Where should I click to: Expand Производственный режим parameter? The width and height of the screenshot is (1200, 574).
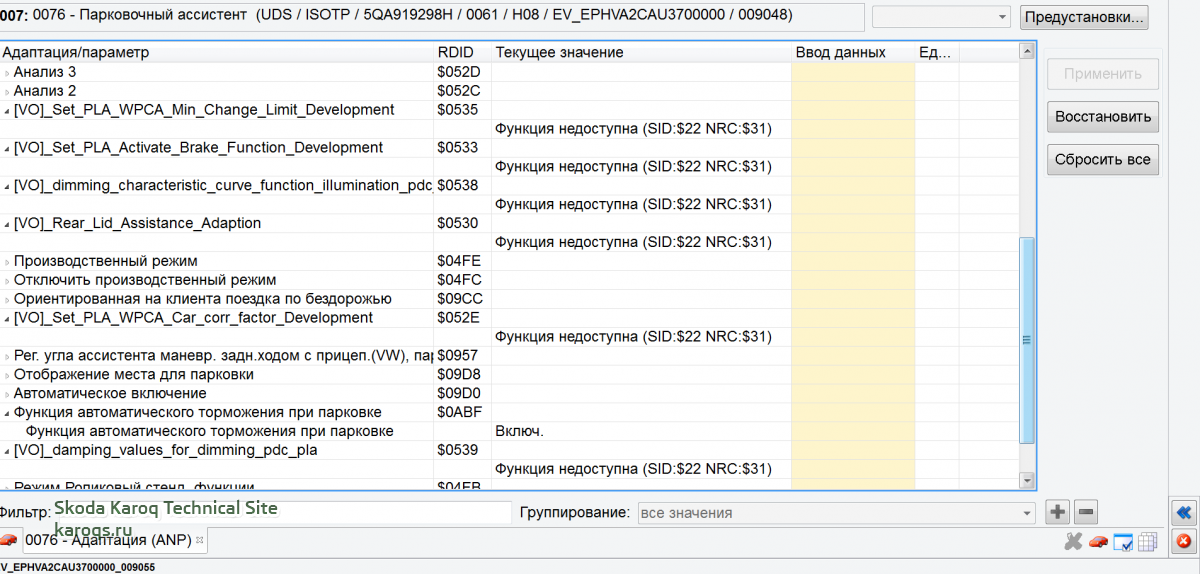6,262
